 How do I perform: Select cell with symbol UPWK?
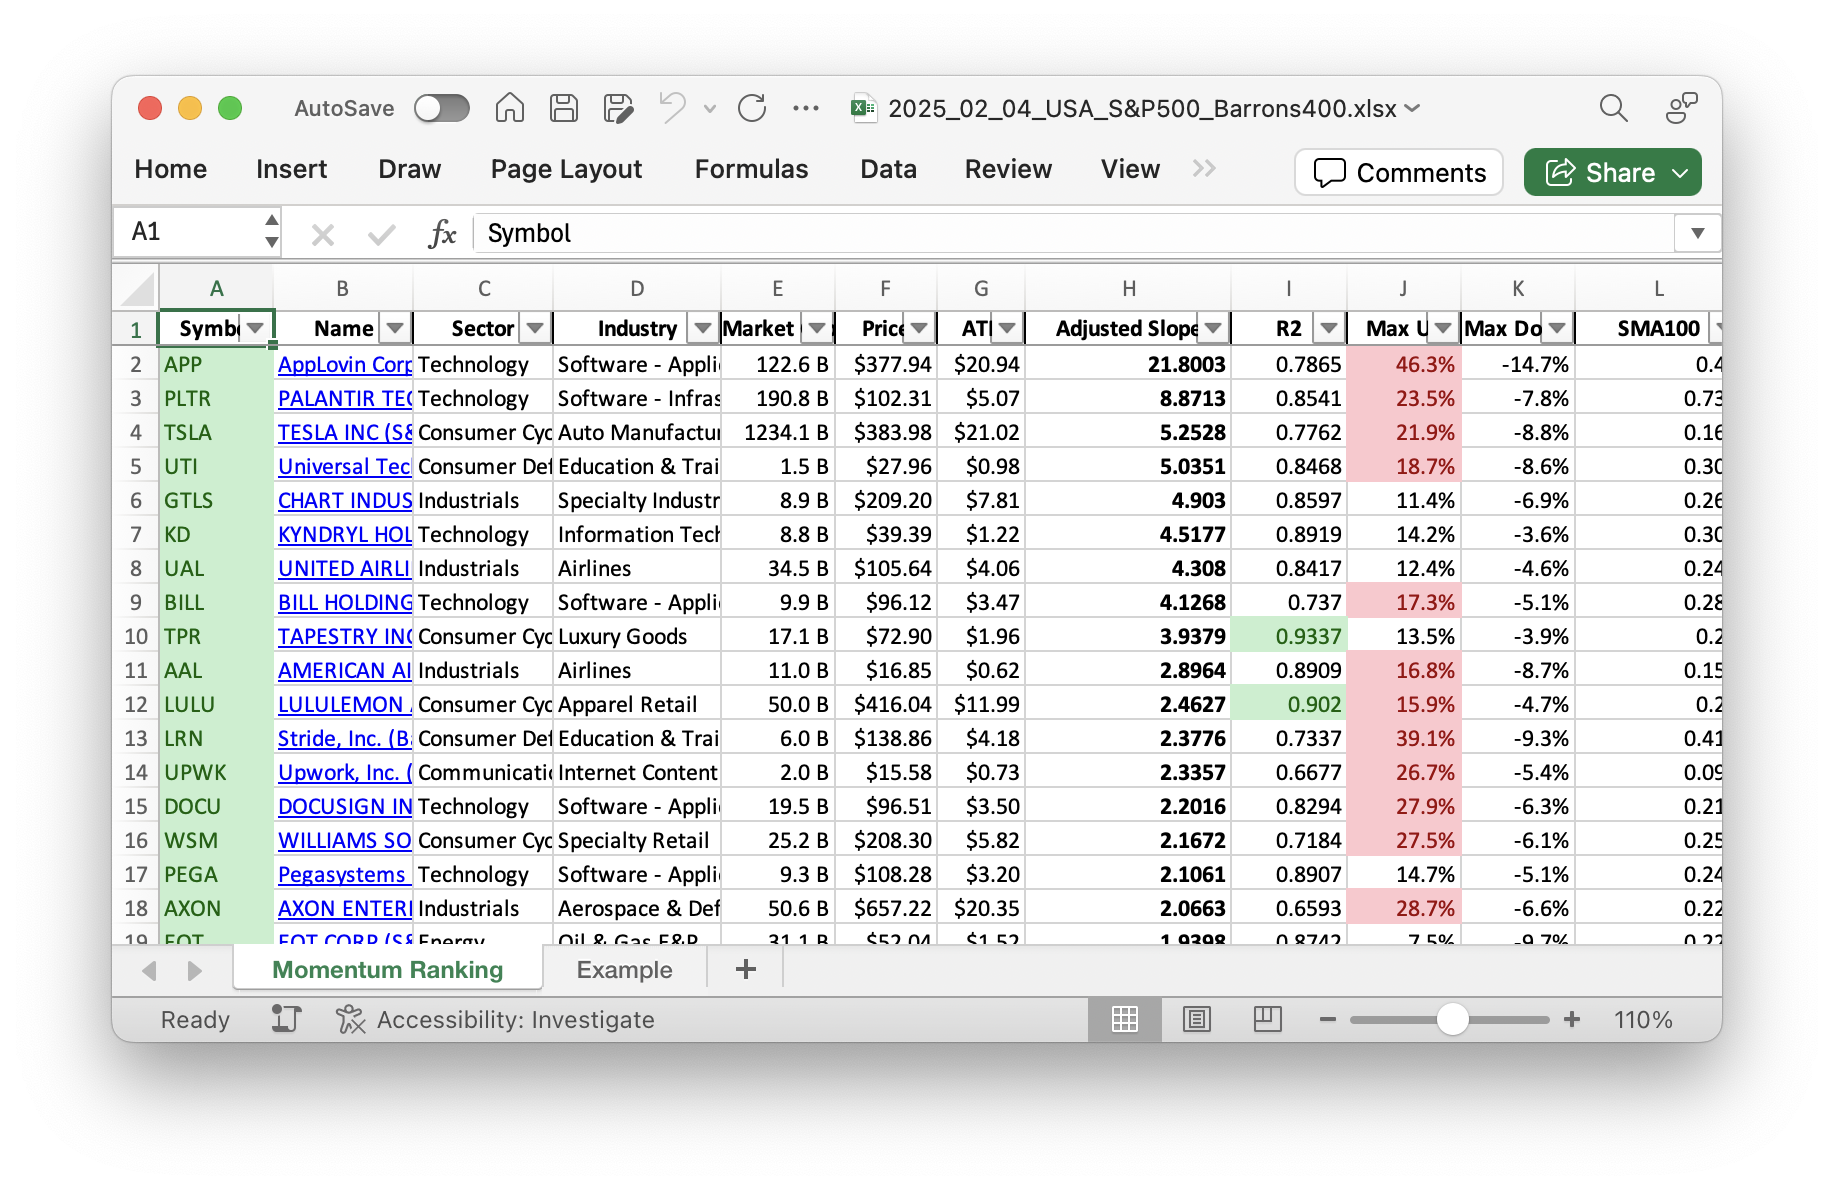pos(216,772)
